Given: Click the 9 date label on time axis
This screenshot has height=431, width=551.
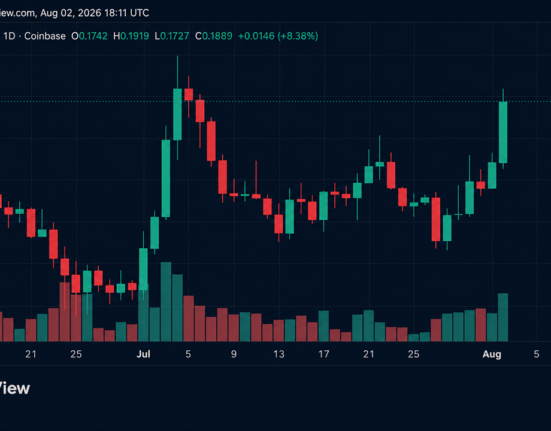Looking at the screenshot, I should [x=234, y=354].
